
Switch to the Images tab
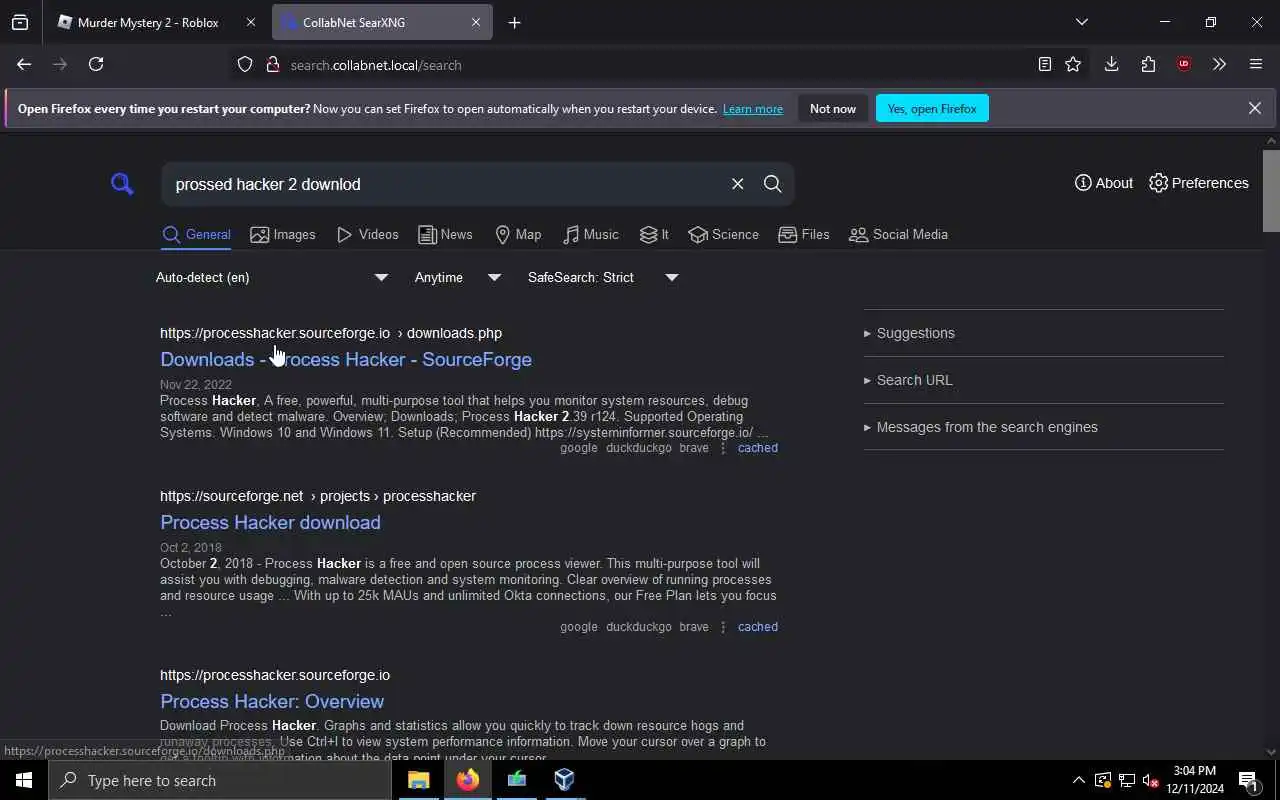click(x=283, y=235)
